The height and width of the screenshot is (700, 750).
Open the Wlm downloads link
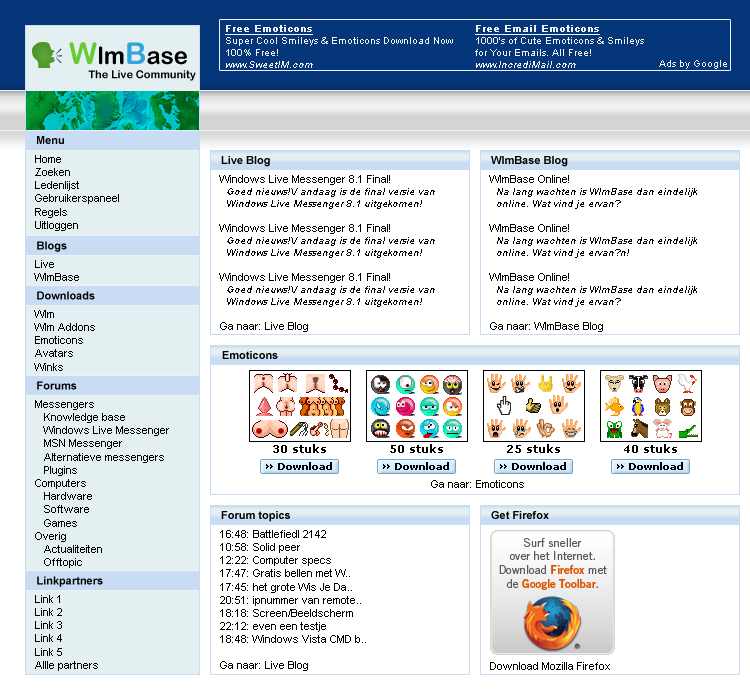tap(44, 314)
